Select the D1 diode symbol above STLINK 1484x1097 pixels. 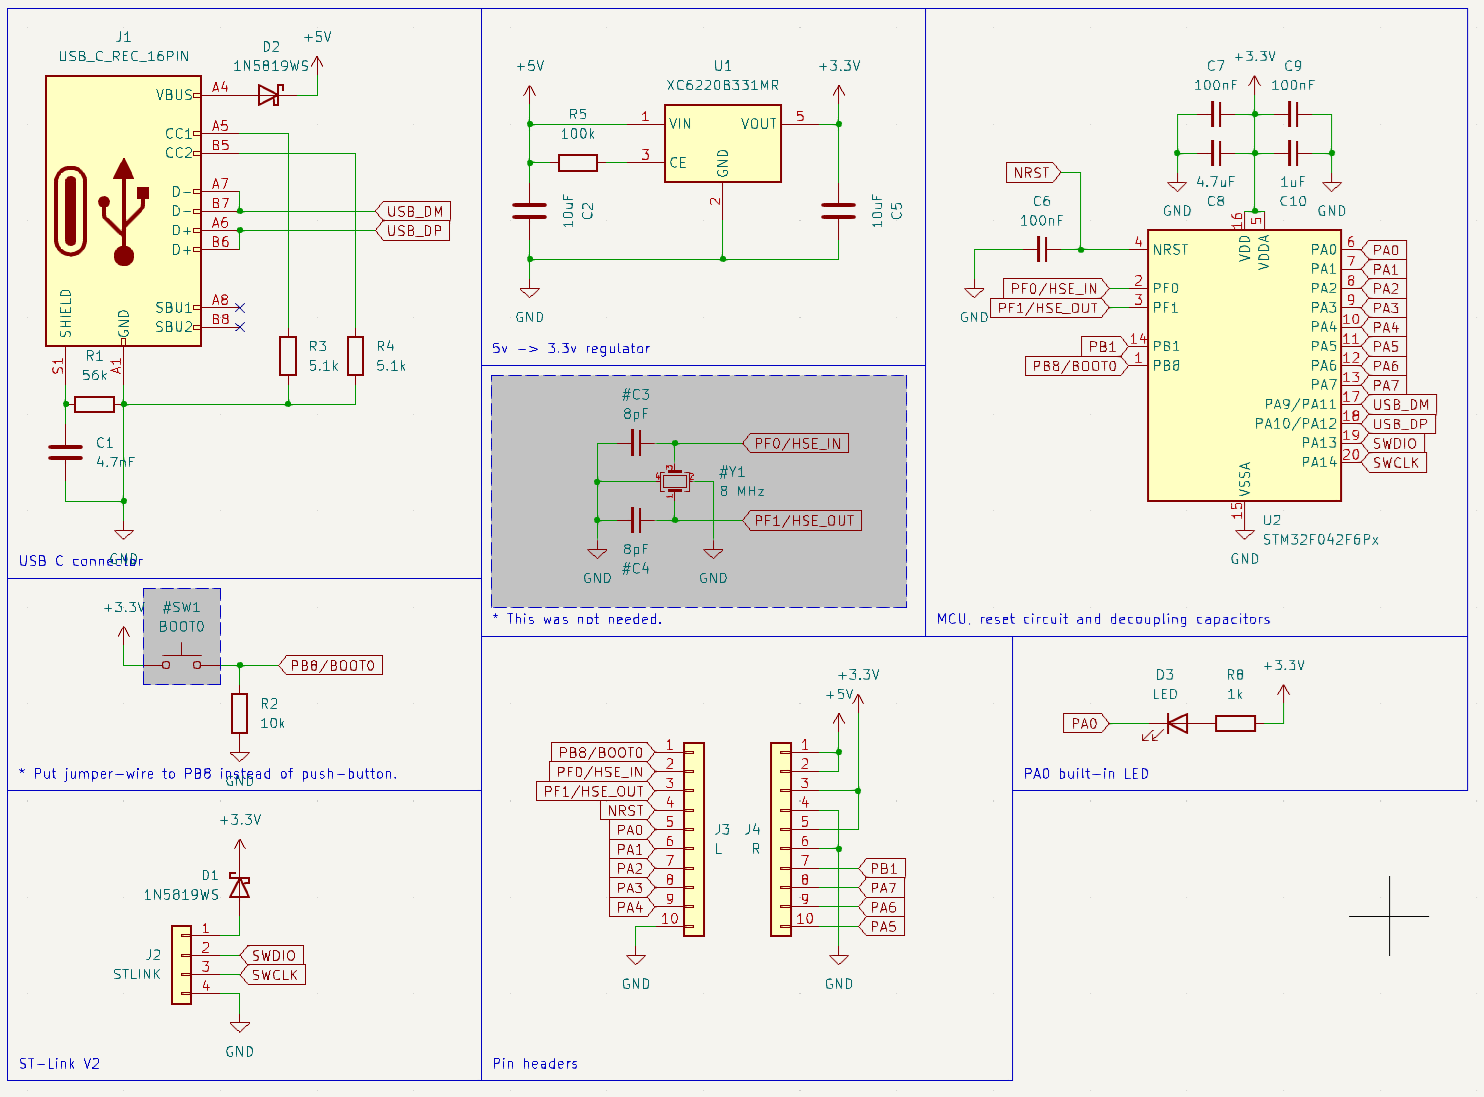(x=239, y=886)
